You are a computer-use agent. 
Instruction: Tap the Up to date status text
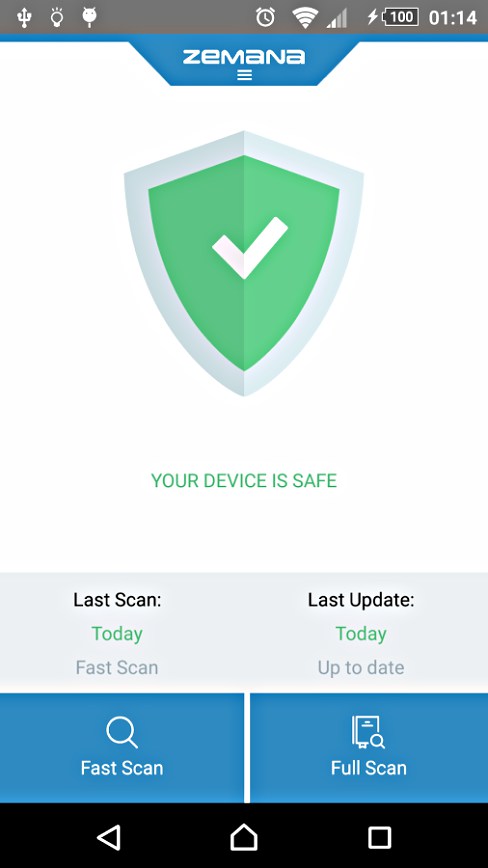361,668
